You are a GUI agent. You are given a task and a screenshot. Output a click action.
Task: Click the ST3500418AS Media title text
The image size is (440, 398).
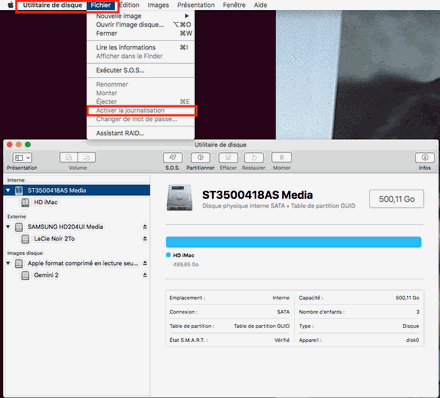pyautogui.click(x=257, y=195)
